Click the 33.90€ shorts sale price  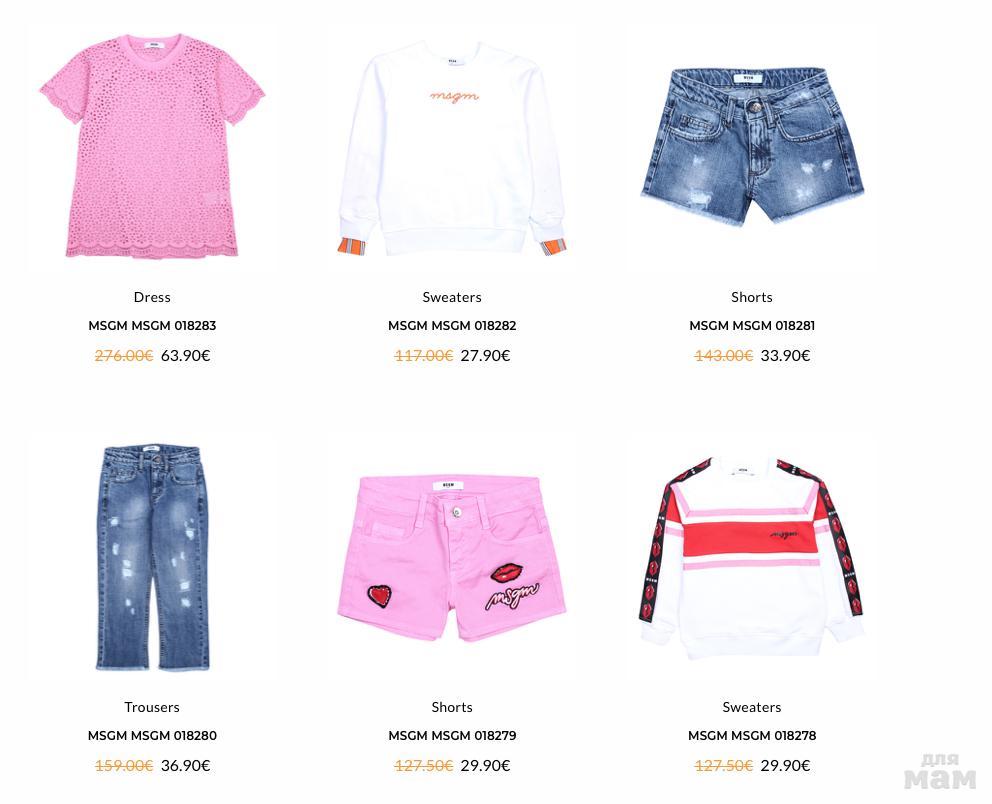pyautogui.click(x=785, y=356)
